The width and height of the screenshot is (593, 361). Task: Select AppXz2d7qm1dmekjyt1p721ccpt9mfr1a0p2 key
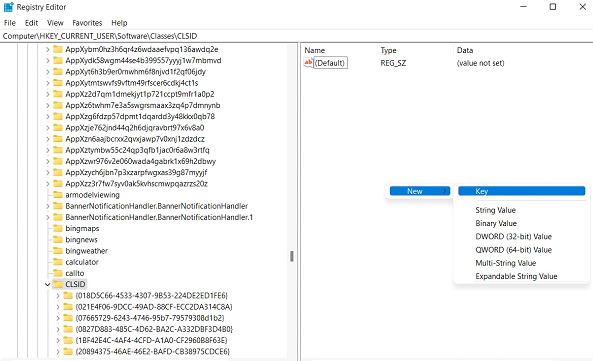(x=140, y=94)
